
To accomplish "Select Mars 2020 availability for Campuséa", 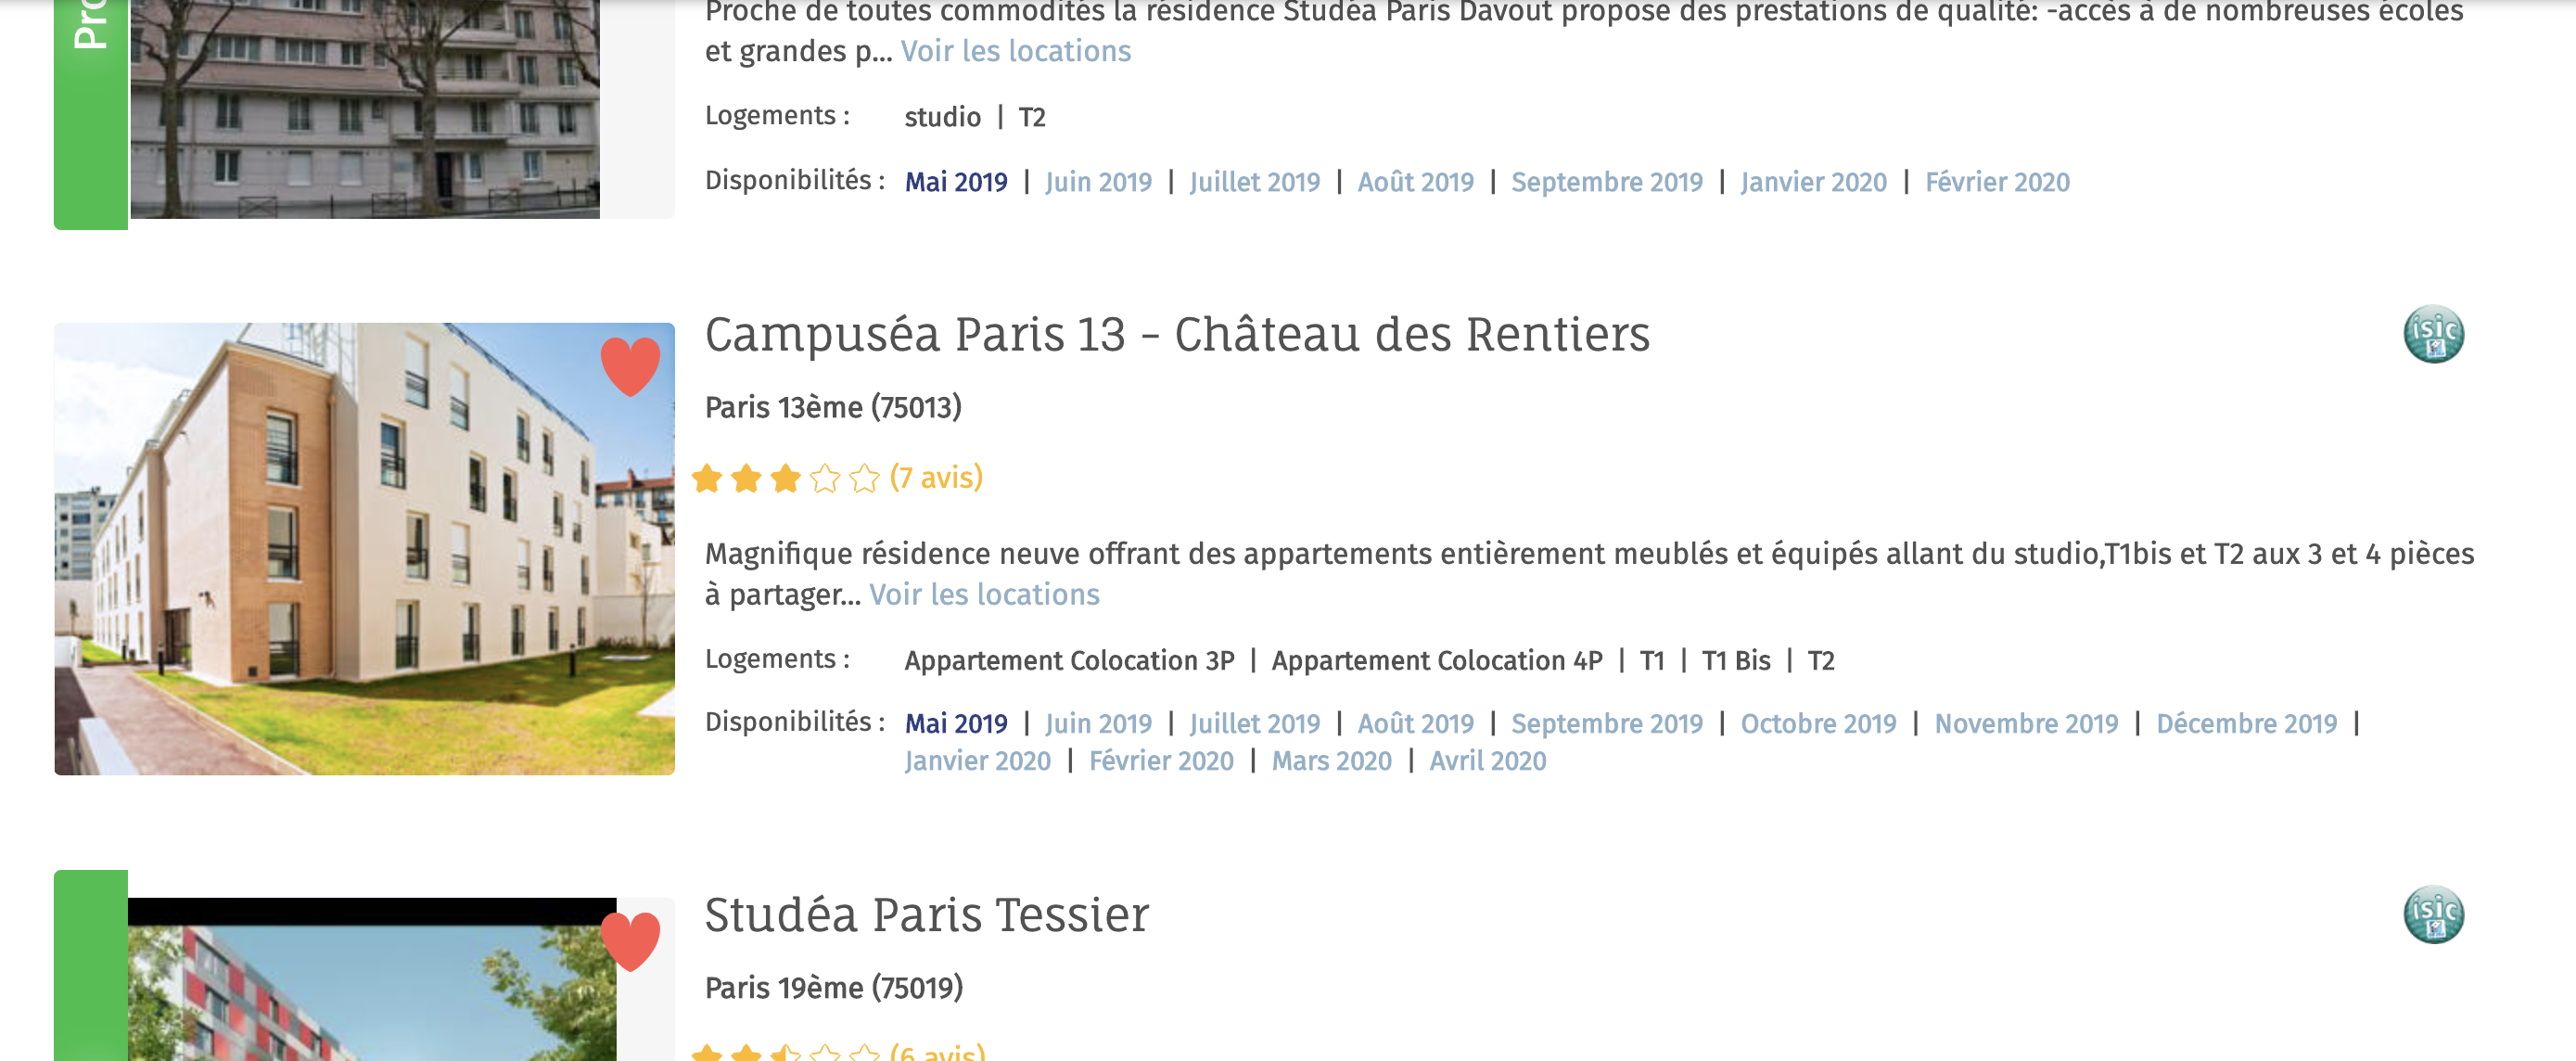I will pos(1331,761).
